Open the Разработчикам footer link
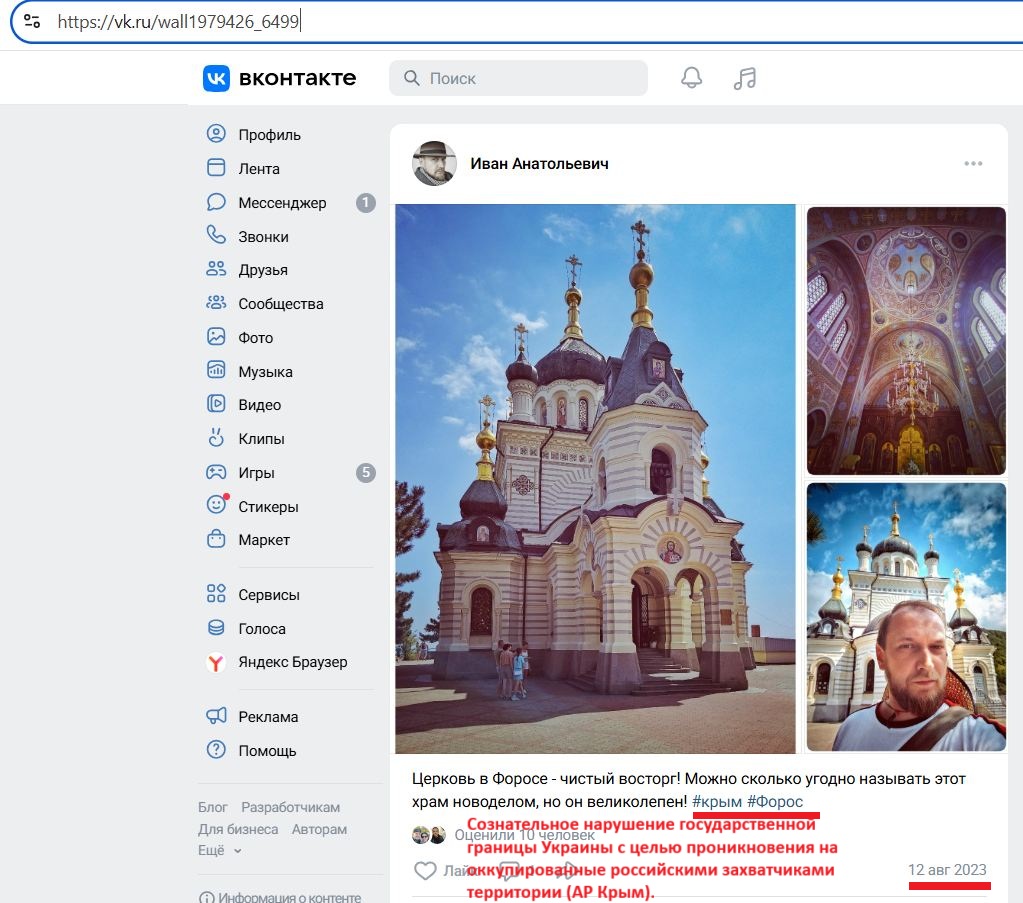This screenshot has width=1023, height=903. click(290, 807)
